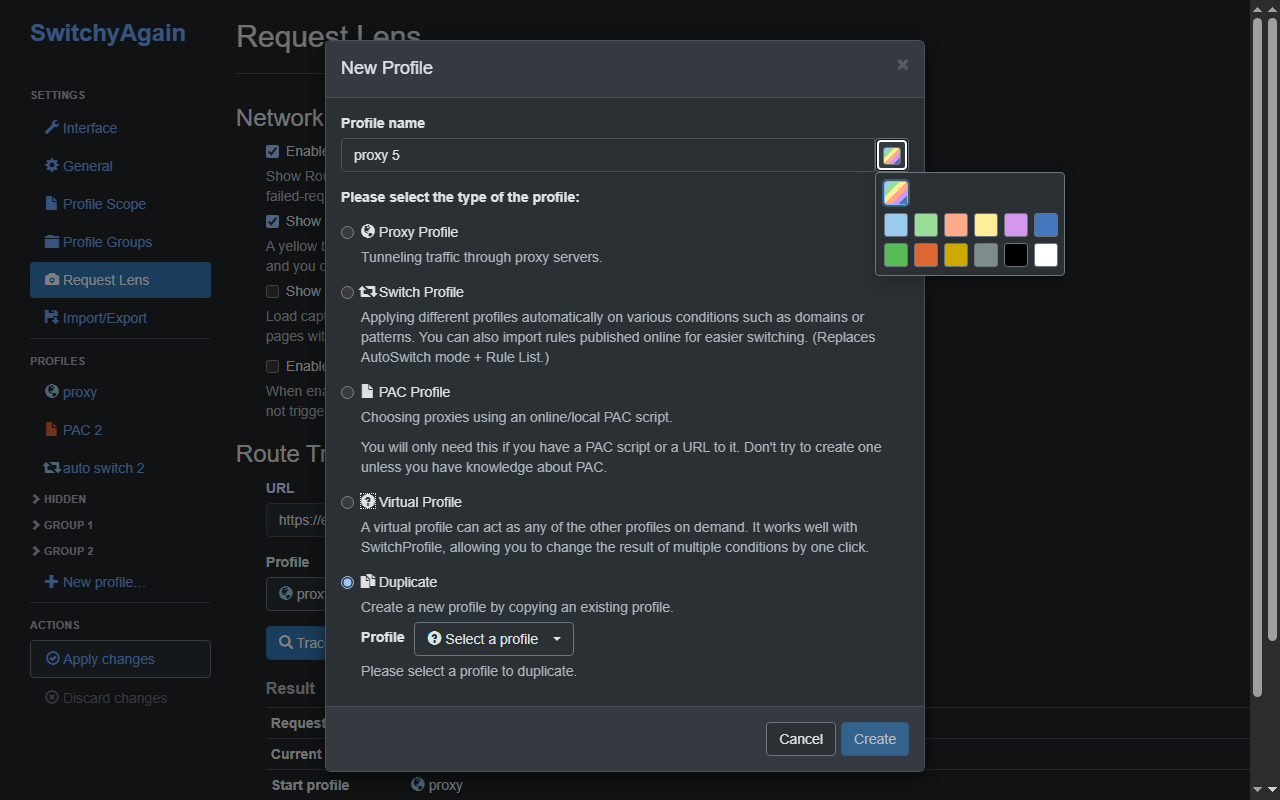Pick the light green color swatch
1280x800 pixels.
click(926, 225)
